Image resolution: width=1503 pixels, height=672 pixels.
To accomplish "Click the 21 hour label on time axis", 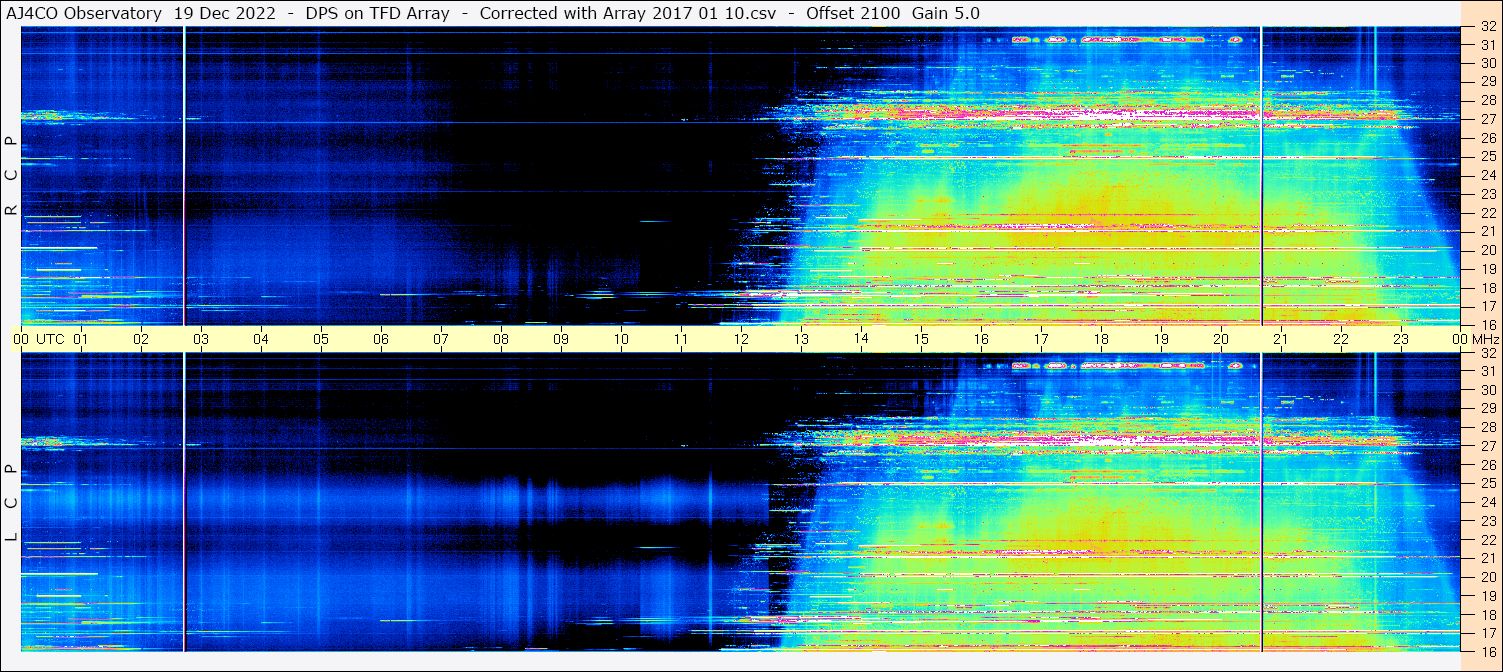I will click(1281, 339).
